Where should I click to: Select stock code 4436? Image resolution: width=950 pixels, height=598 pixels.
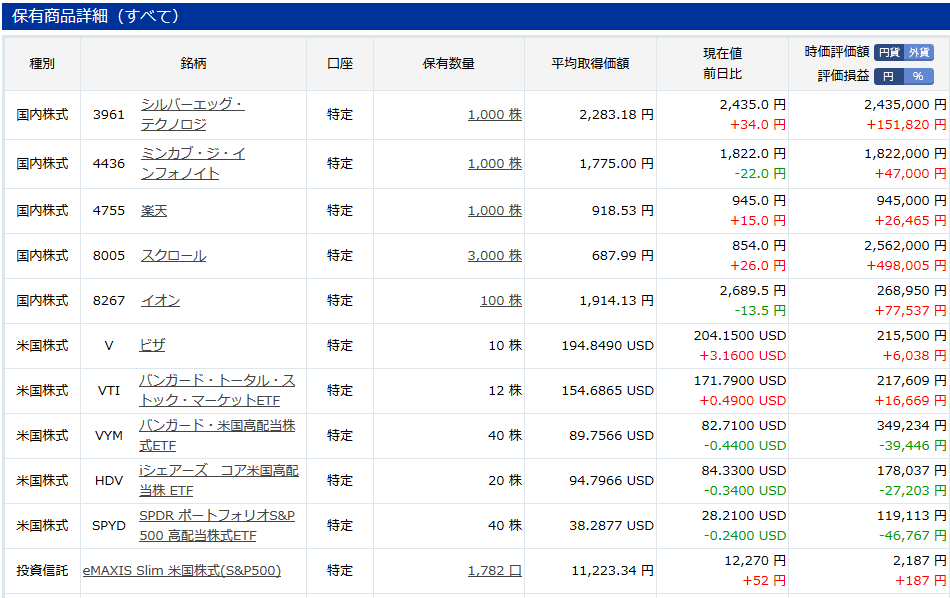[109, 164]
